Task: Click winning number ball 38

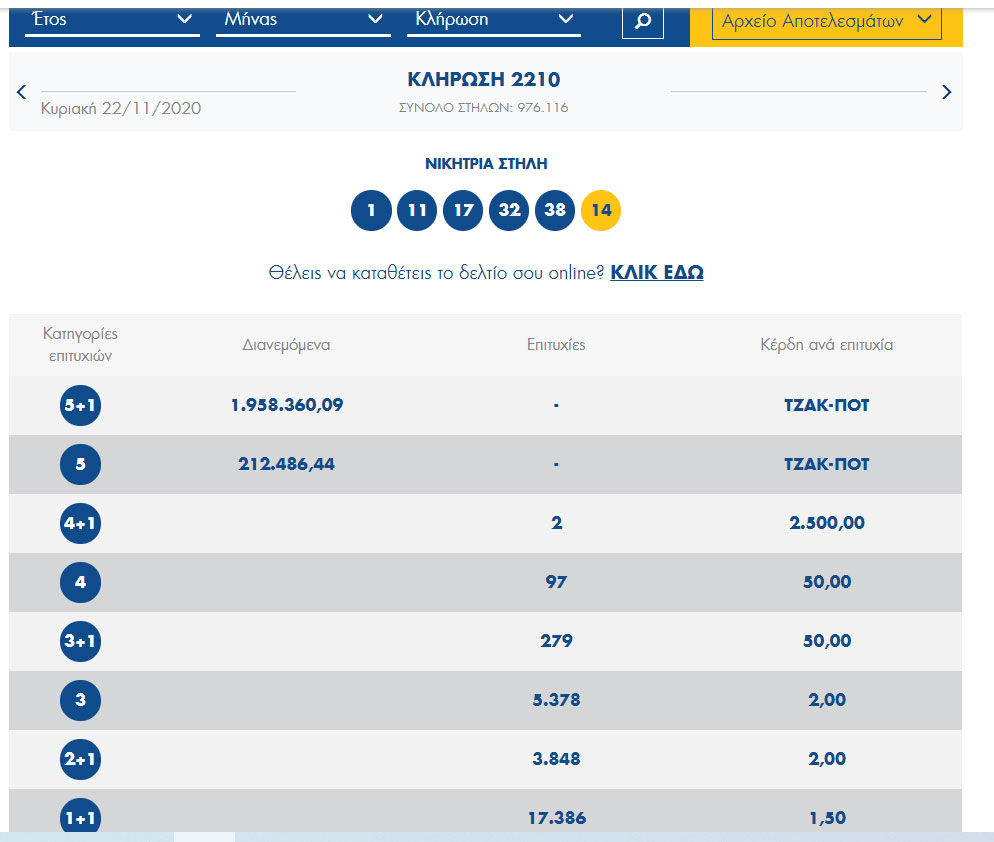Action: (555, 211)
